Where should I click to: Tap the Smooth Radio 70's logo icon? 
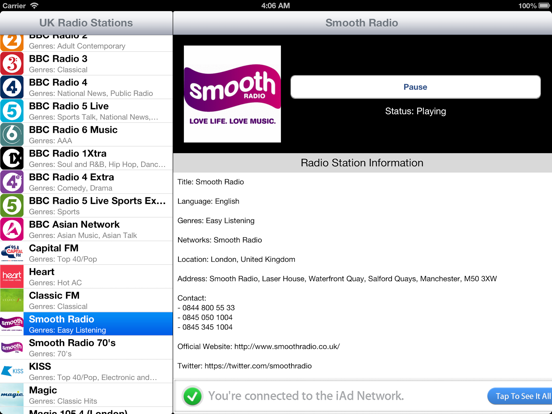(12, 347)
